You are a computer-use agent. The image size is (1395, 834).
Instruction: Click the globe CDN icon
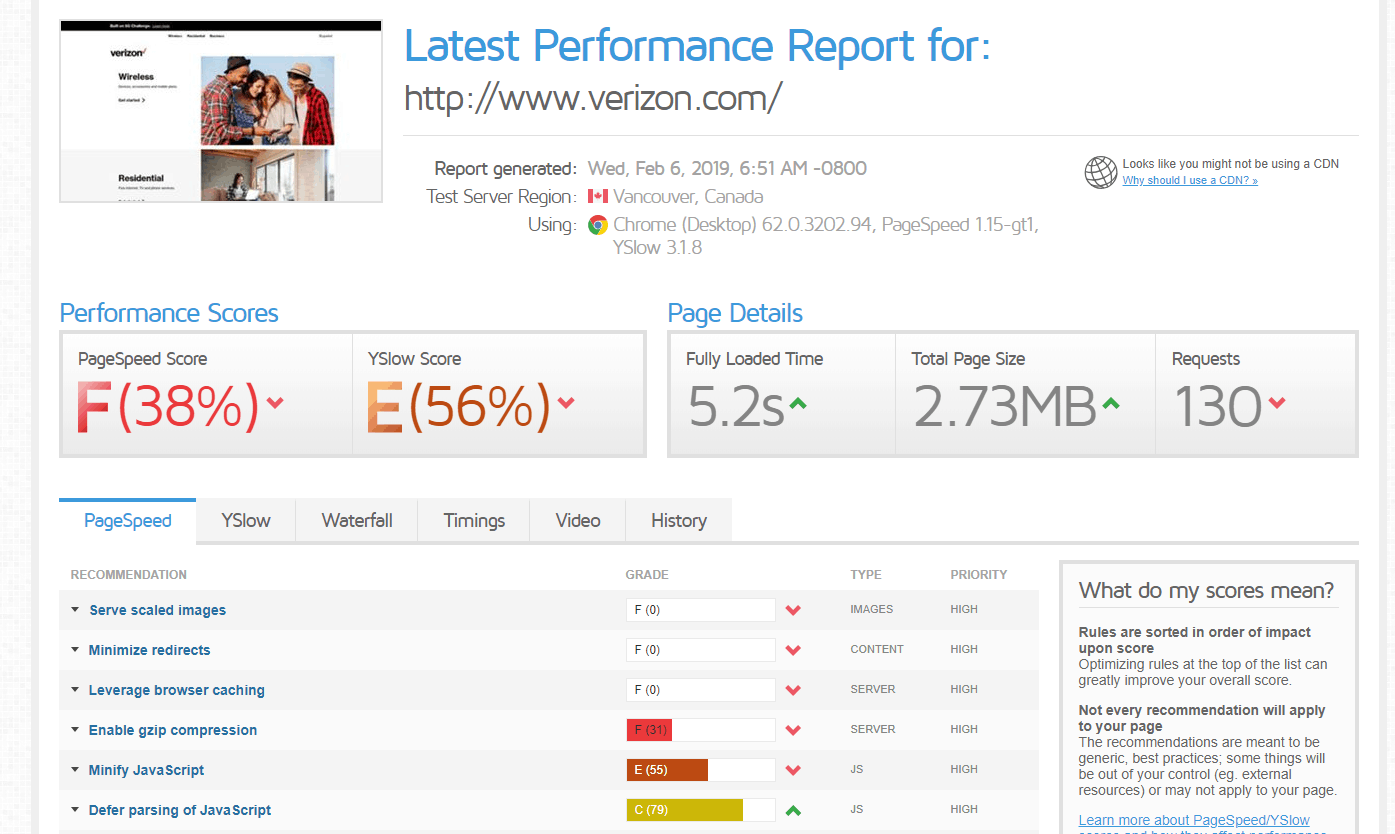(x=1100, y=172)
